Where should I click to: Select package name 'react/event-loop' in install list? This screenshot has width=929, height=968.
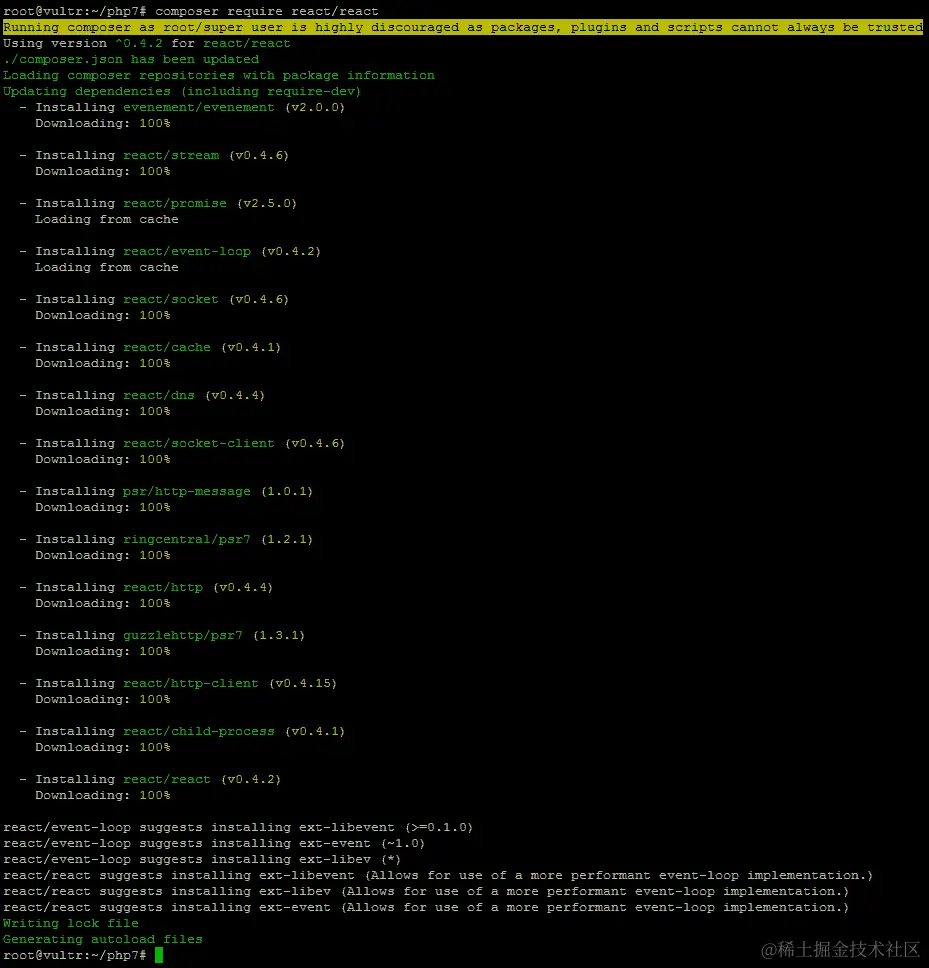point(187,251)
